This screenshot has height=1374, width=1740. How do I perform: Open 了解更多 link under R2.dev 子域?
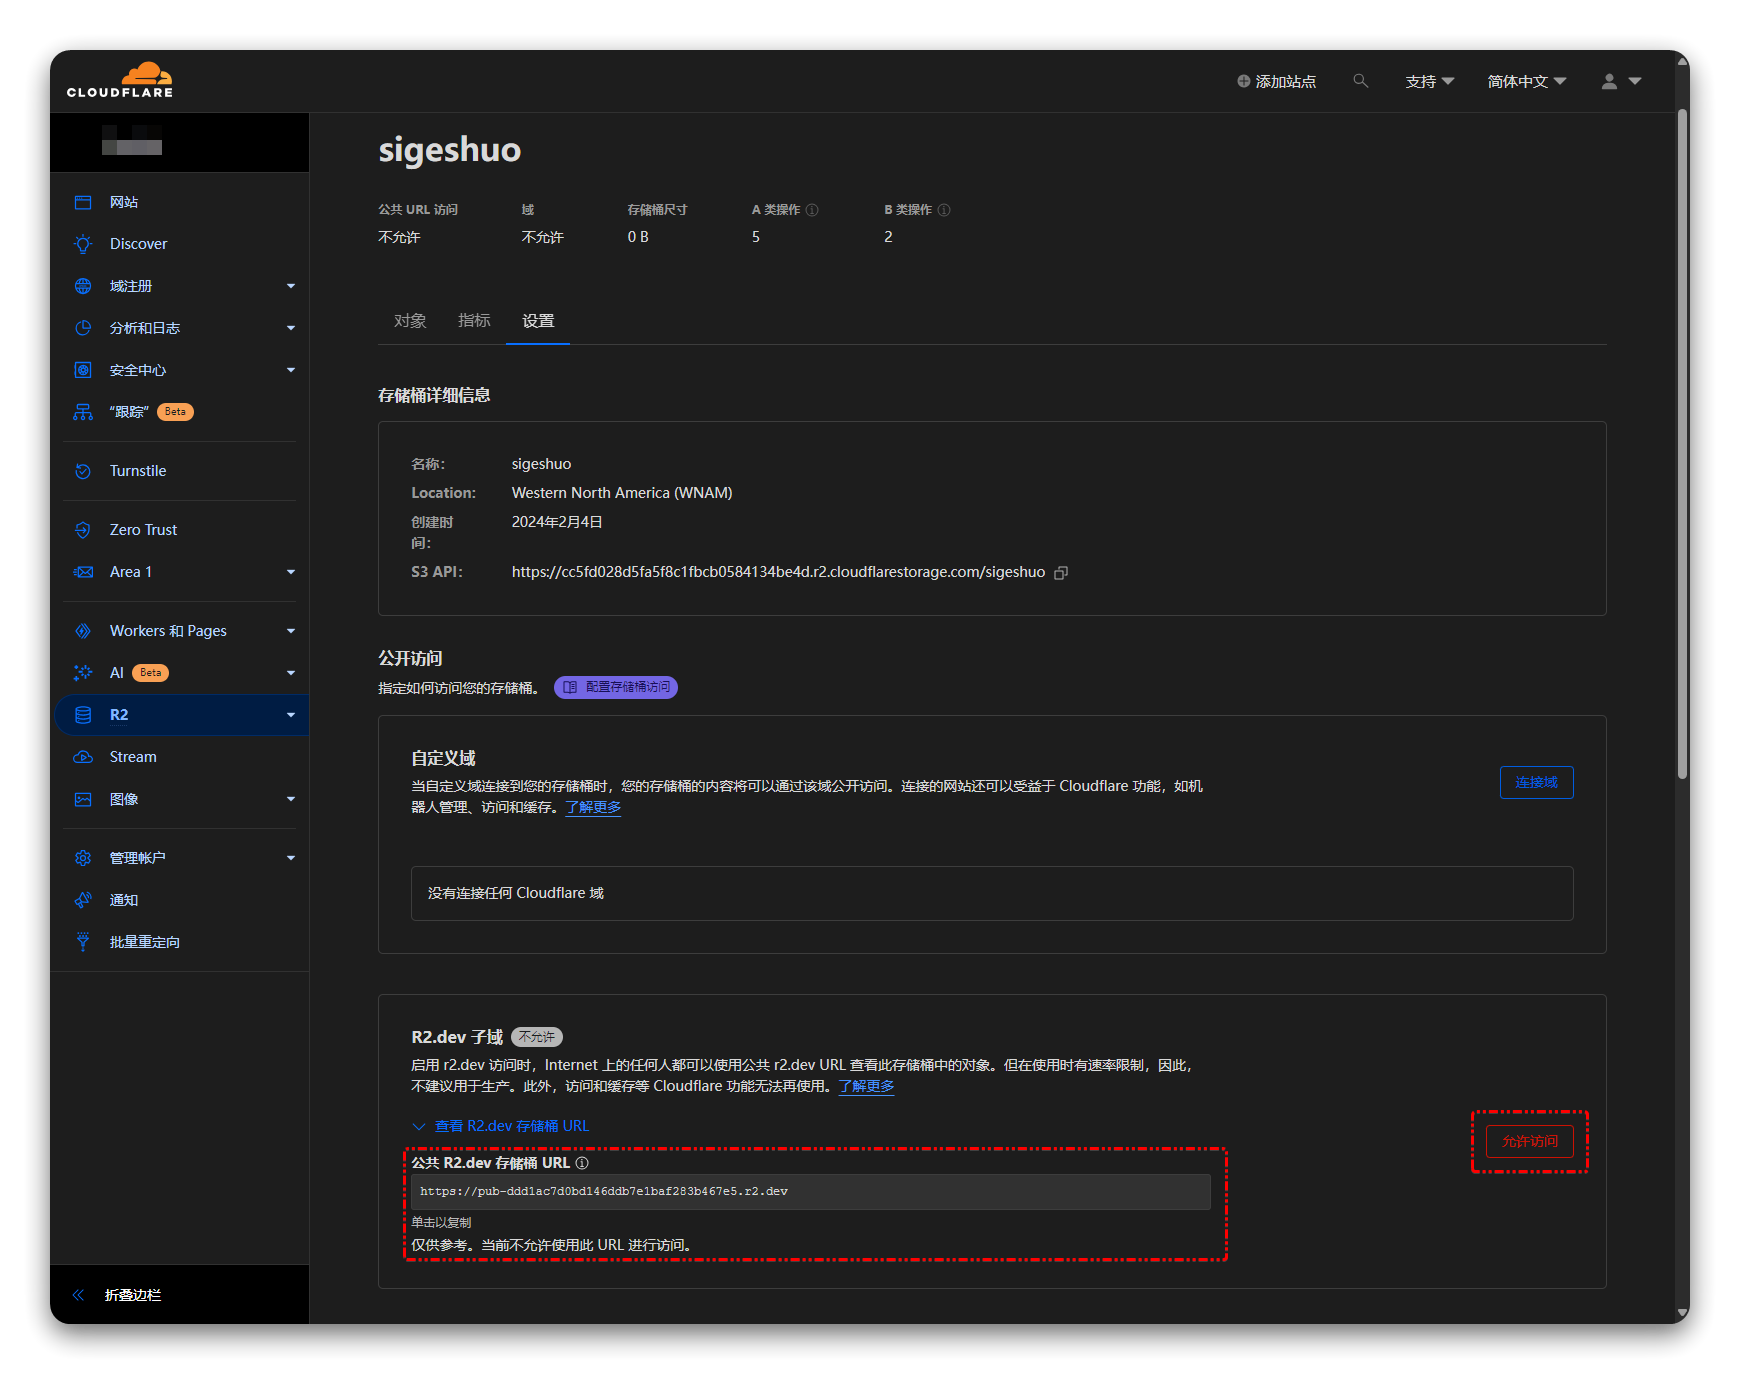[866, 1086]
